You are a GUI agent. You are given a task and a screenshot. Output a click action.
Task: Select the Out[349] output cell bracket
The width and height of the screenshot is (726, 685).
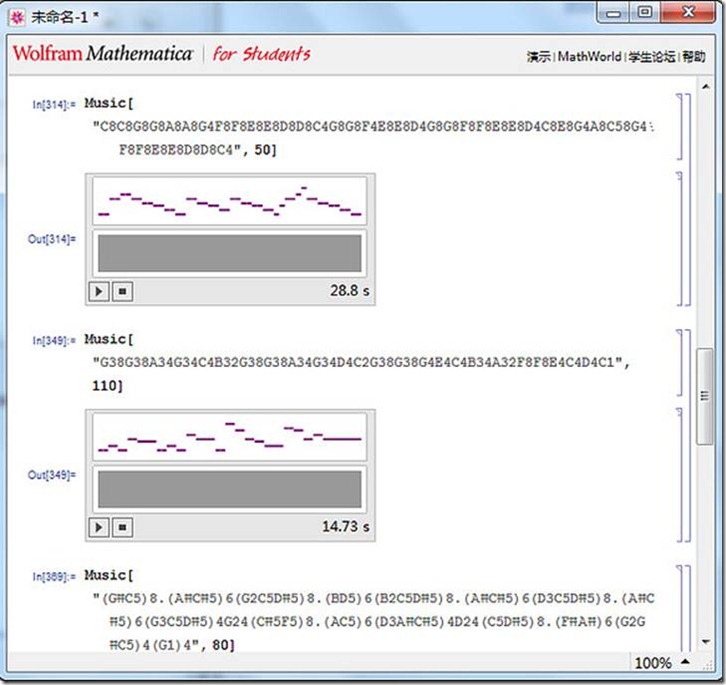(x=679, y=474)
